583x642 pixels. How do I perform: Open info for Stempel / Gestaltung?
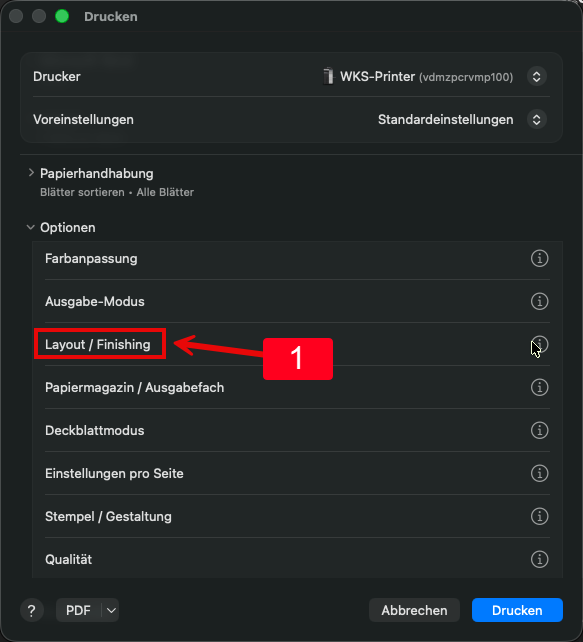coord(539,516)
